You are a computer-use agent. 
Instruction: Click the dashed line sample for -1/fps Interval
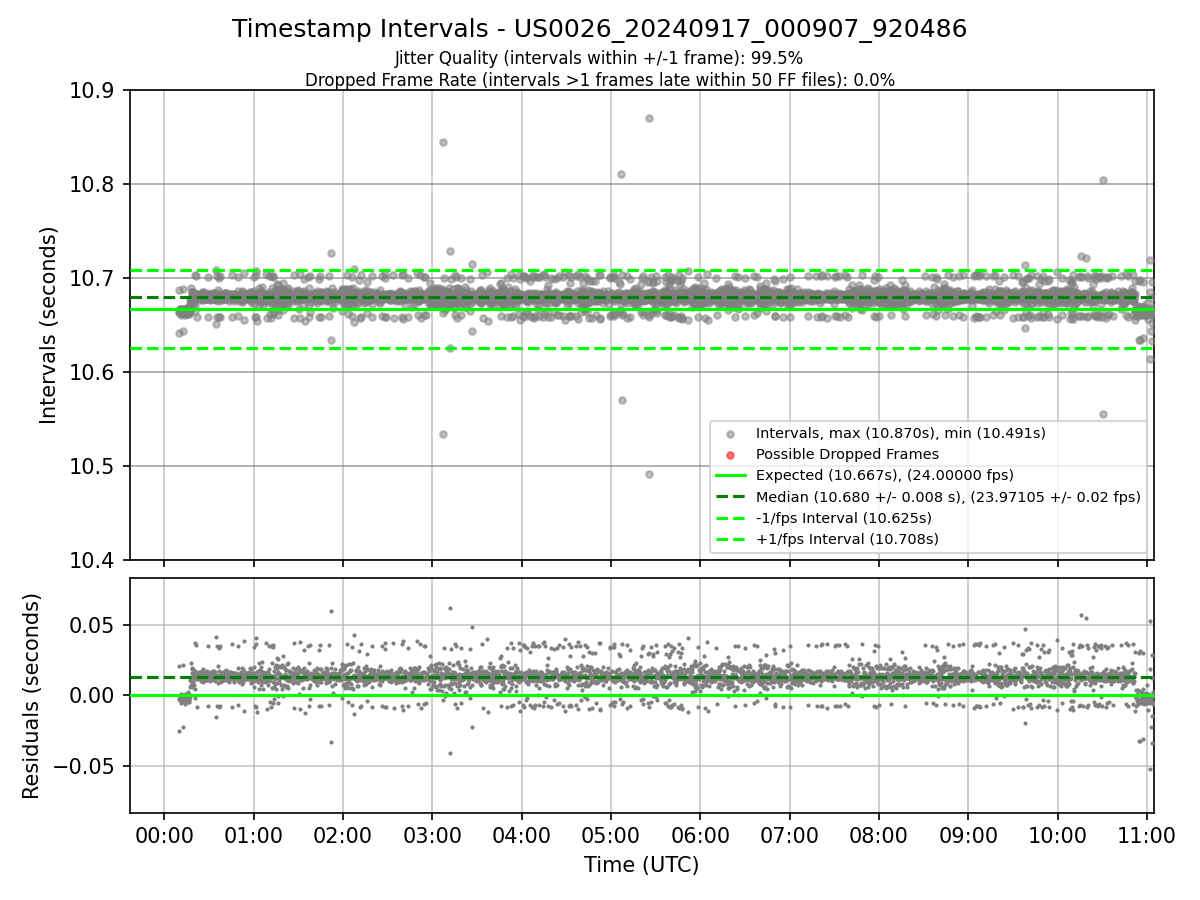(730, 518)
